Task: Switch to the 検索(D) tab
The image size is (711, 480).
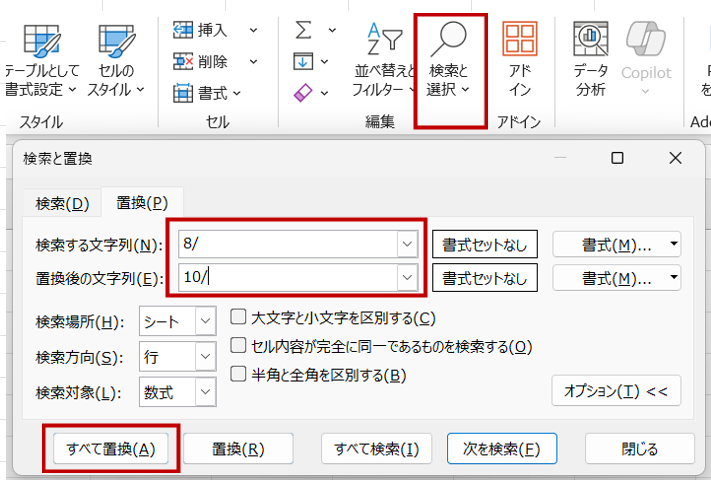Action: (x=62, y=203)
